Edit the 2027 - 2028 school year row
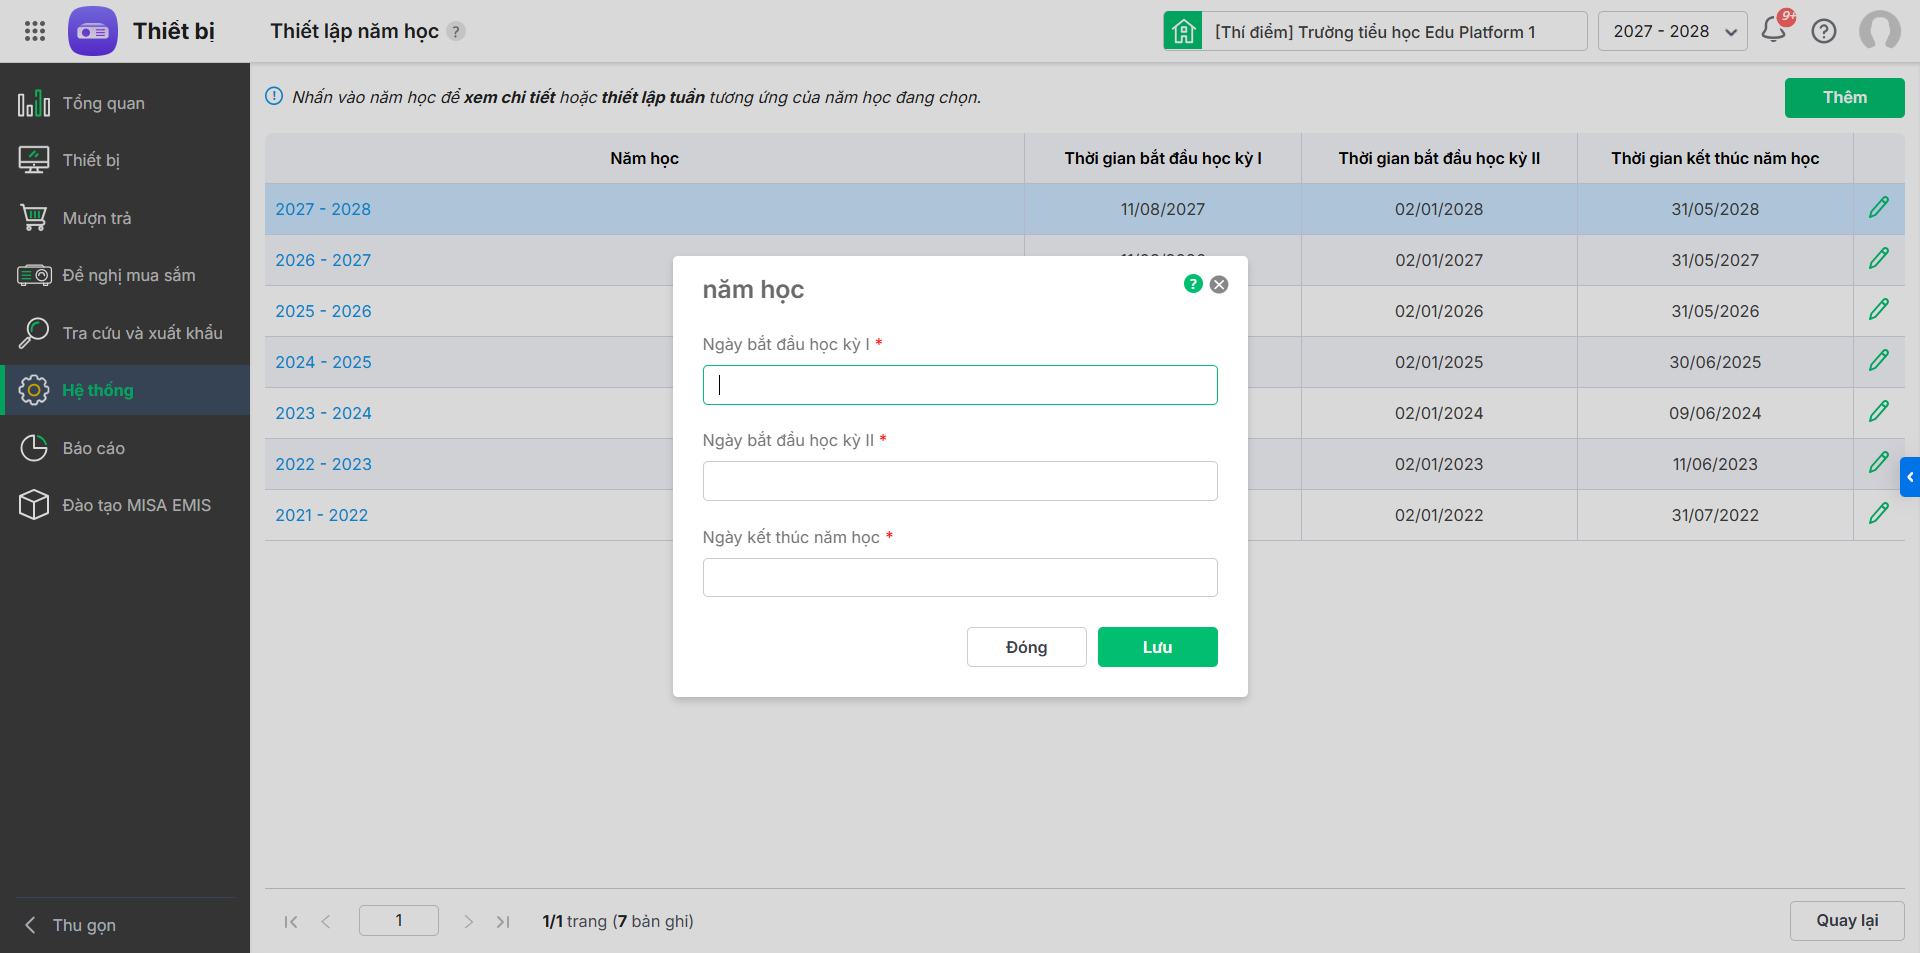Screen dimensions: 1920x953 pyautogui.click(x=1879, y=208)
